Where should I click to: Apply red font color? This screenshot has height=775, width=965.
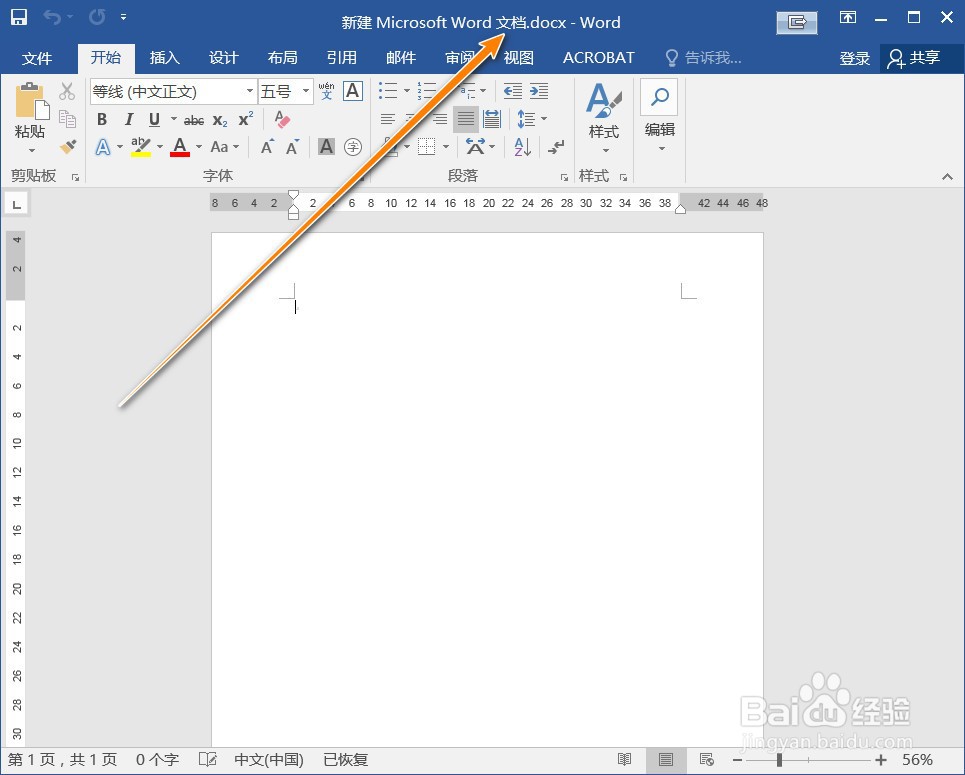180,147
